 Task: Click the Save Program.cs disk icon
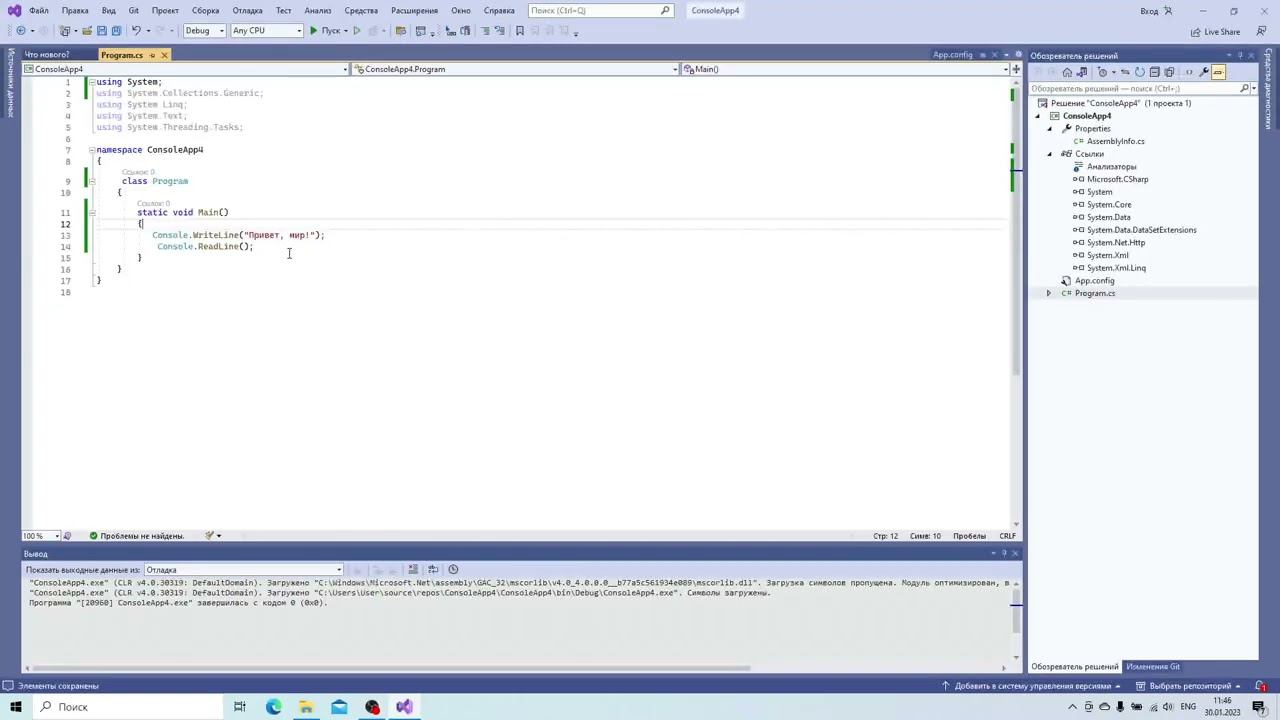[102, 30]
